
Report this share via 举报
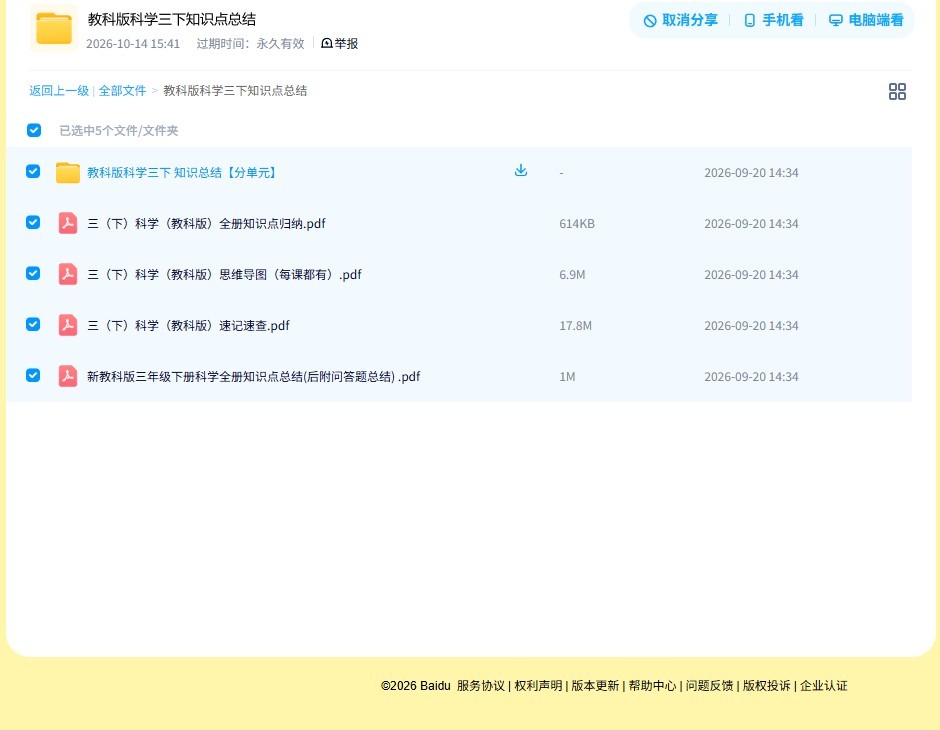tap(340, 43)
